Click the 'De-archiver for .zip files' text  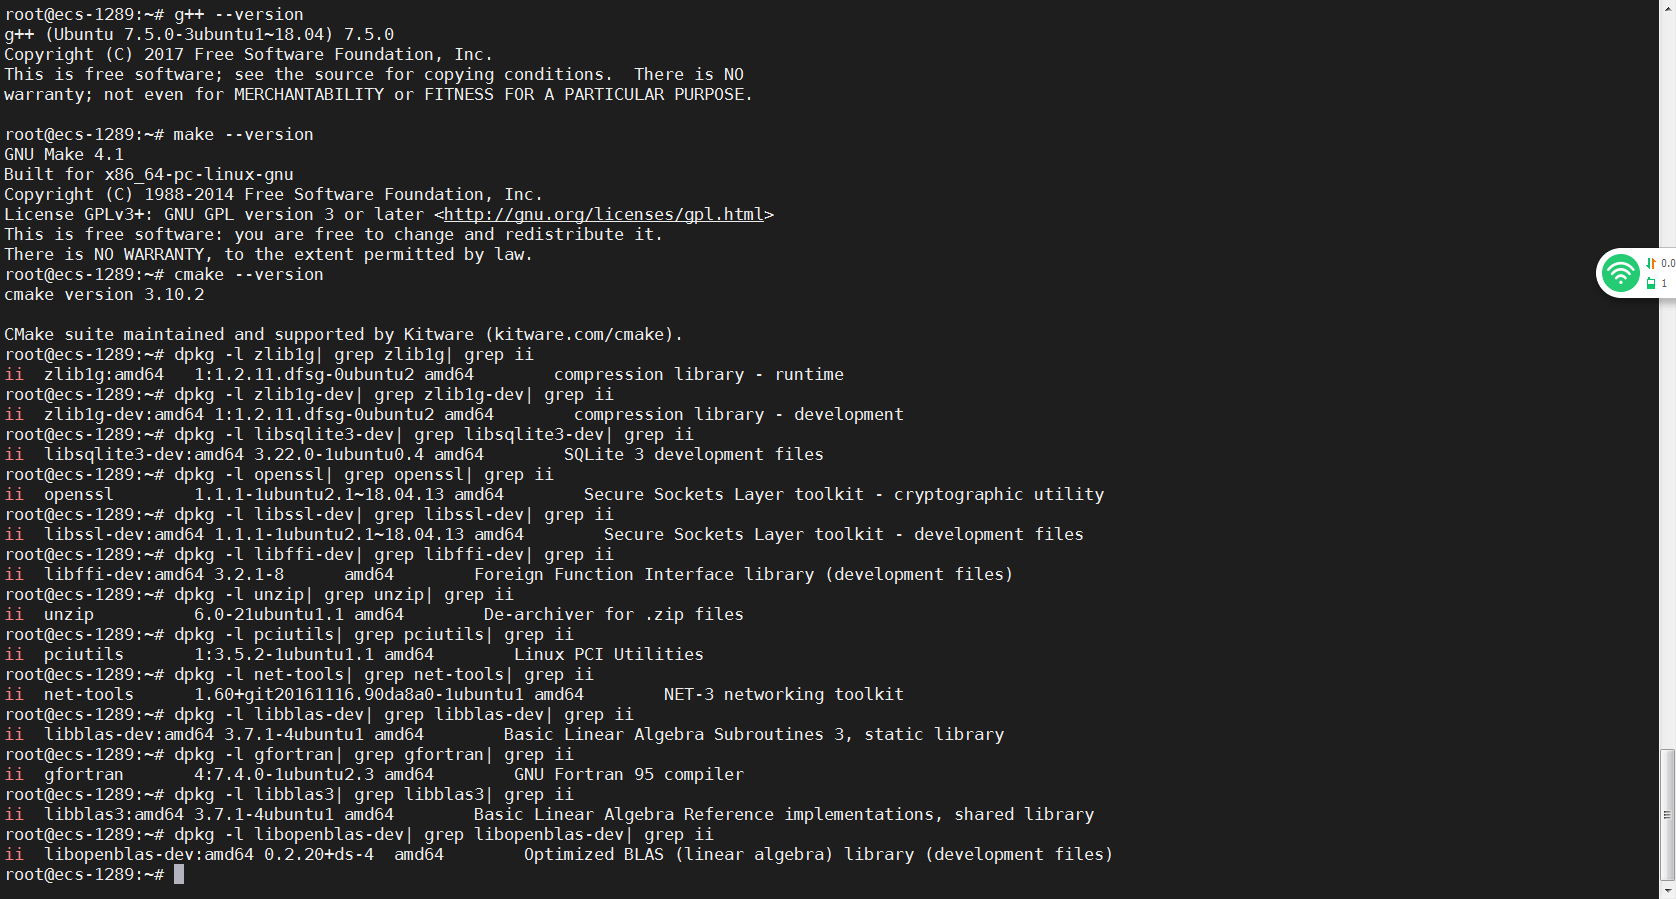613,614
